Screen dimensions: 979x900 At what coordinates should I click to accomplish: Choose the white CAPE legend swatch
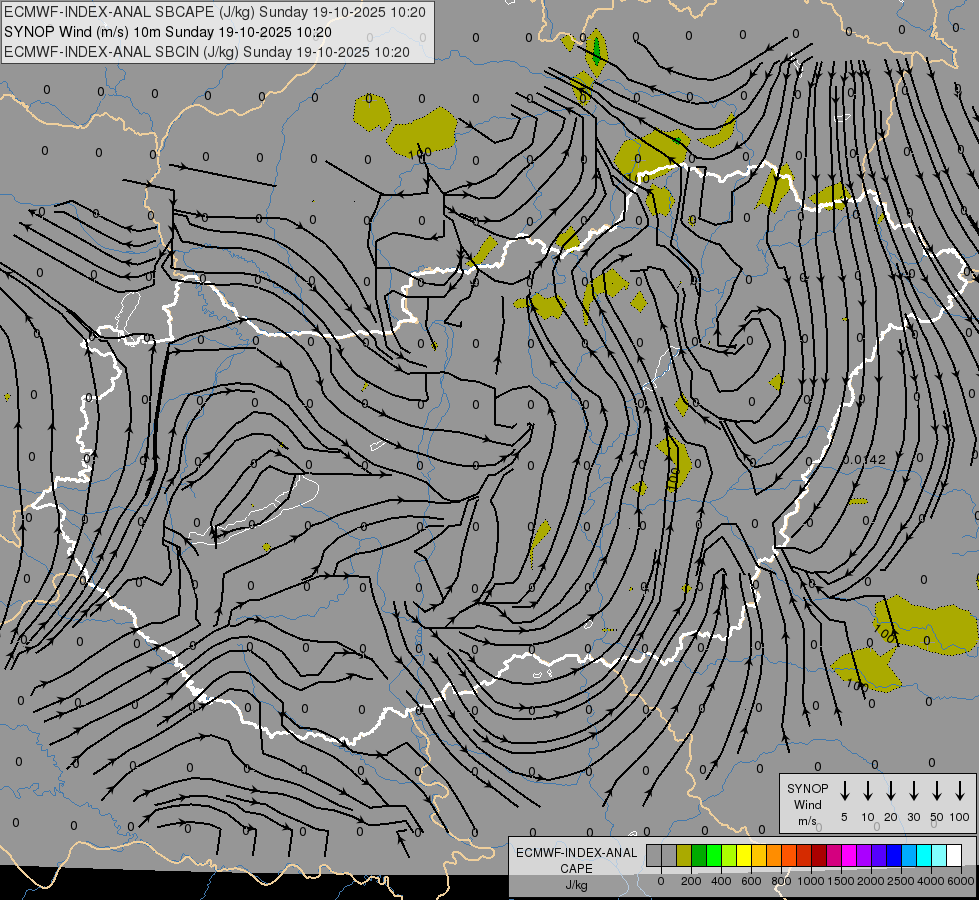(954, 855)
